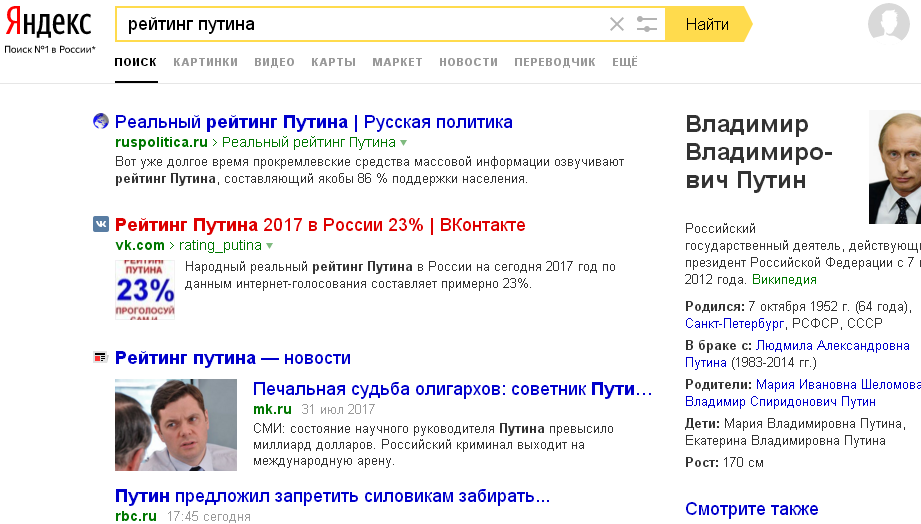Open advanced search settings icon
921x524 pixels.
646,24
